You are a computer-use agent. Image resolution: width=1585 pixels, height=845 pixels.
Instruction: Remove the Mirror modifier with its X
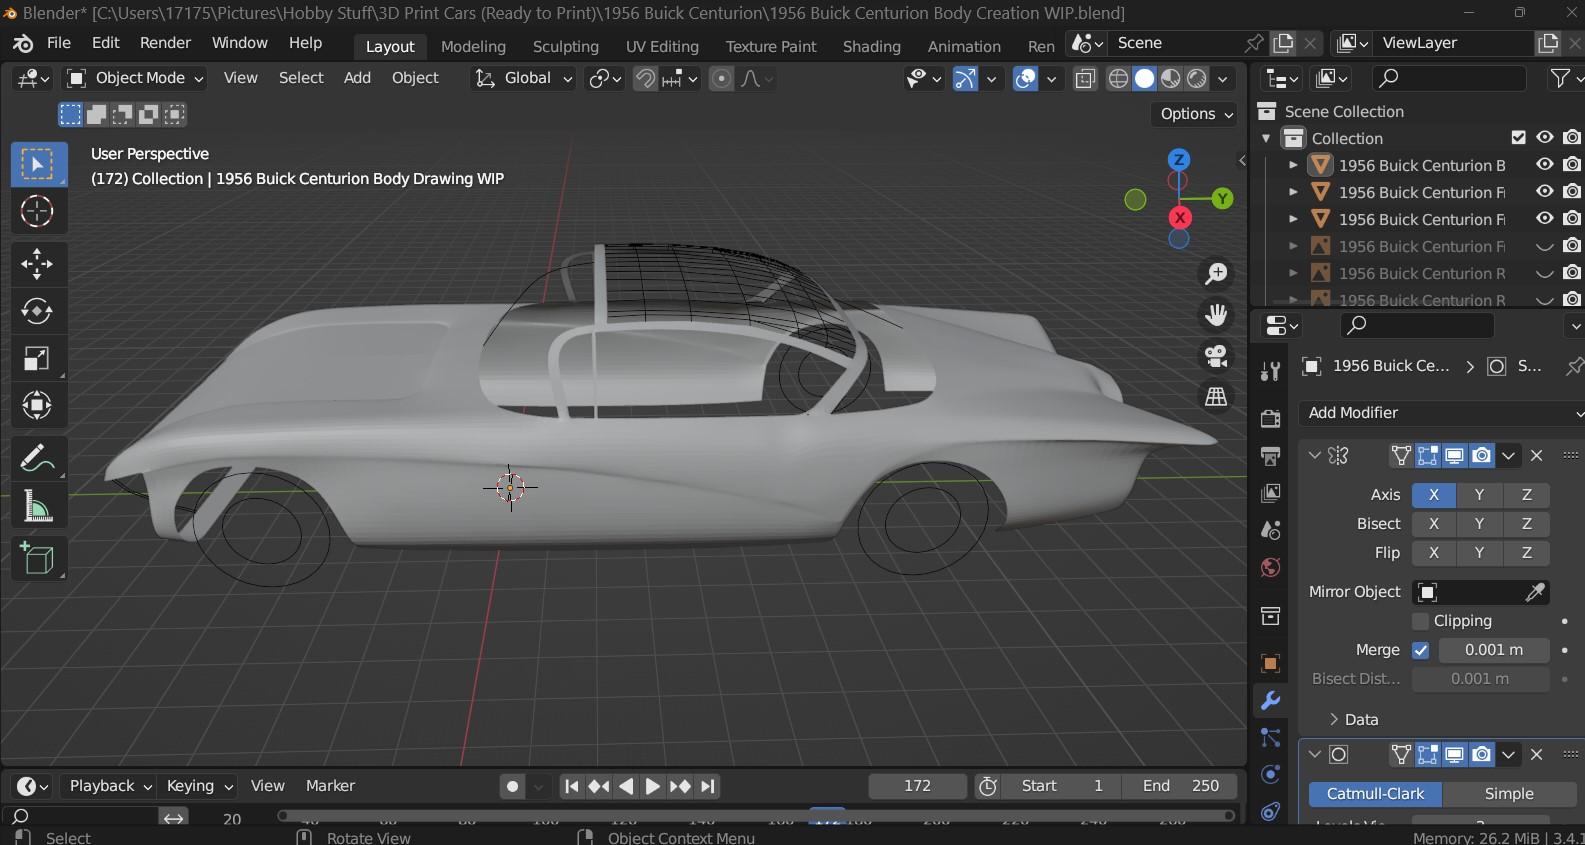click(1537, 456)
